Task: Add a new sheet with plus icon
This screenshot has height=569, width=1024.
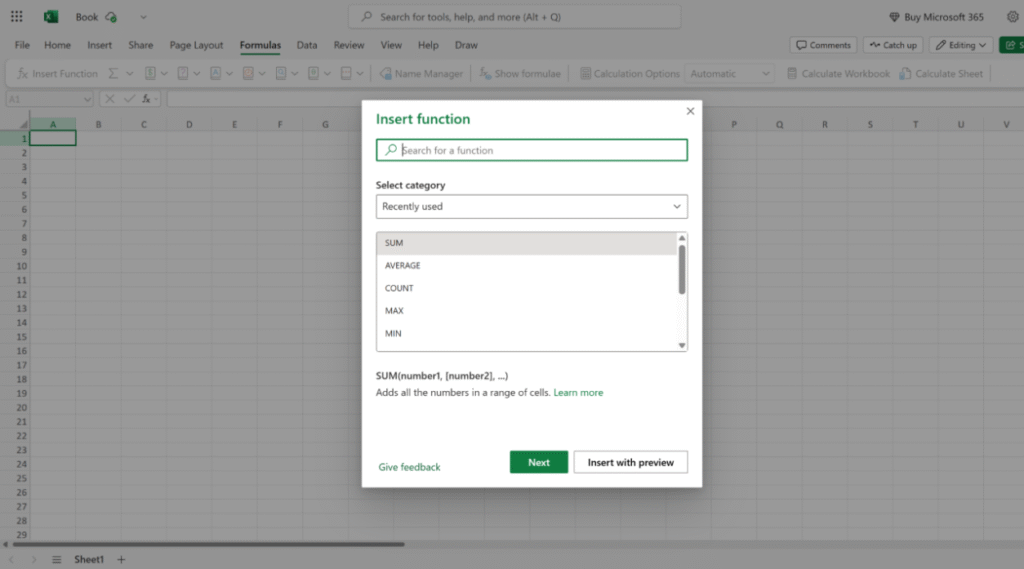Action: [x=121, y=559]
